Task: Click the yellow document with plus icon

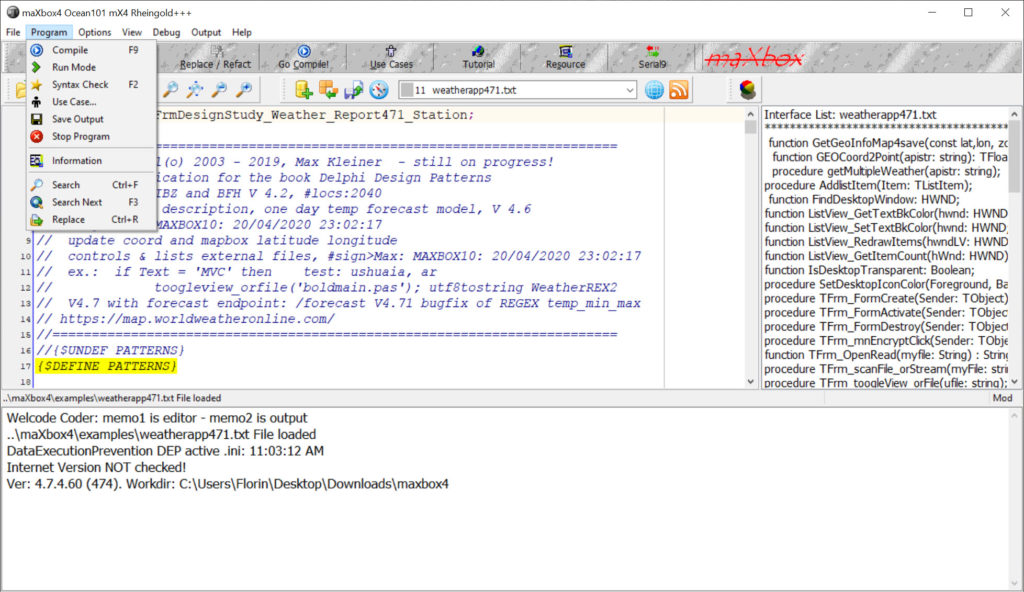Action: coord(304,90)
